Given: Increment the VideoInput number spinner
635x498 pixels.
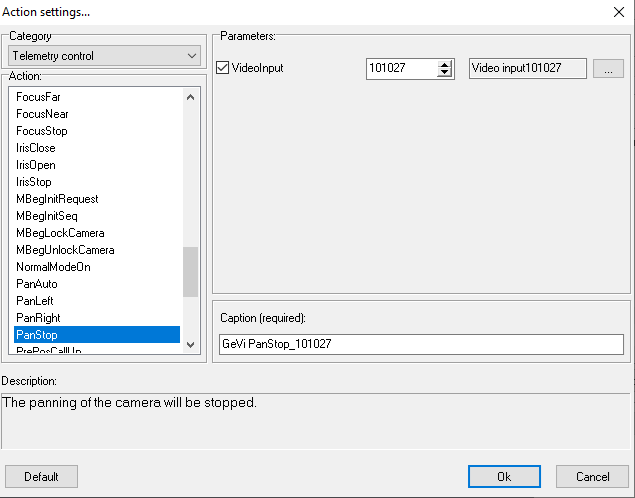Looking at the screenshot, I should [x=445, y=64].
